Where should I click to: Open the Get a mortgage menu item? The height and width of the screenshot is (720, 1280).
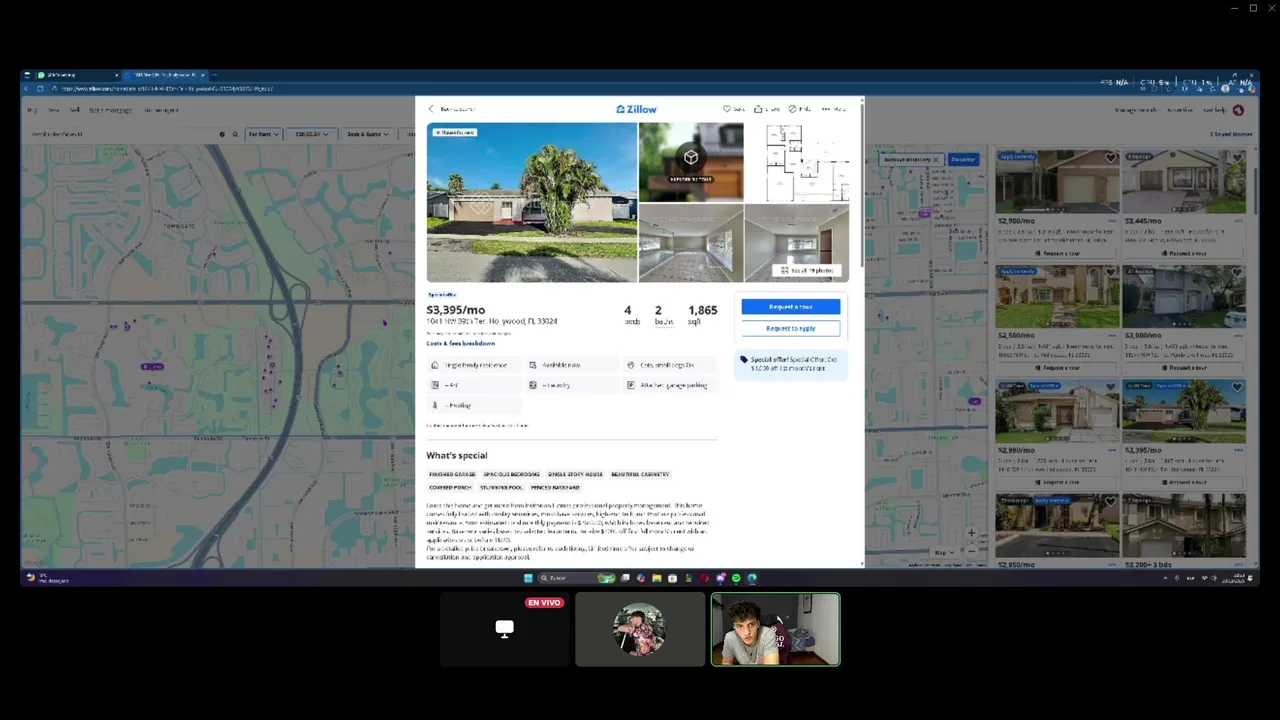[x=110, y=110]
